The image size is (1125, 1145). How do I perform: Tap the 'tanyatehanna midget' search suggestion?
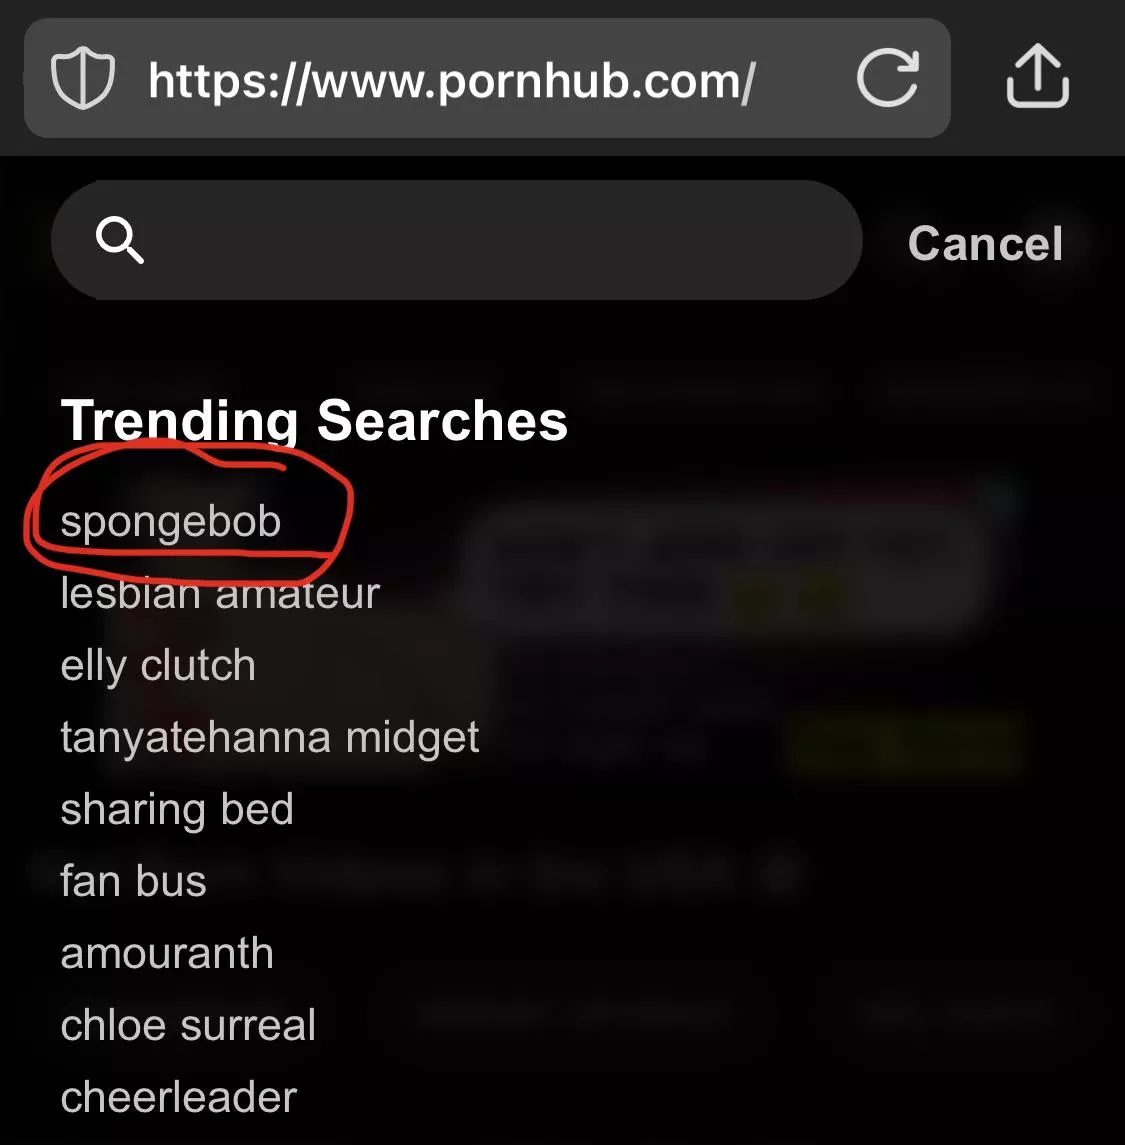point(270,737)
